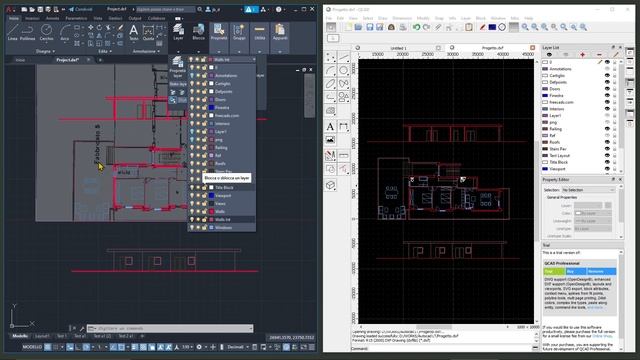Click the AutoCAD command line input field
Image resolution: width=640 pixels, height=360 pixels.
(x=170, y=328)
